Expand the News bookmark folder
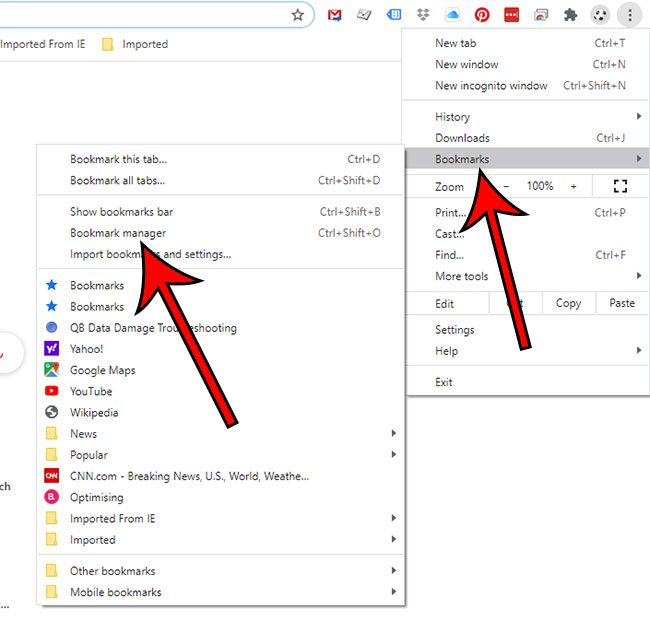The image size is (650, 633). coord(83,434)
